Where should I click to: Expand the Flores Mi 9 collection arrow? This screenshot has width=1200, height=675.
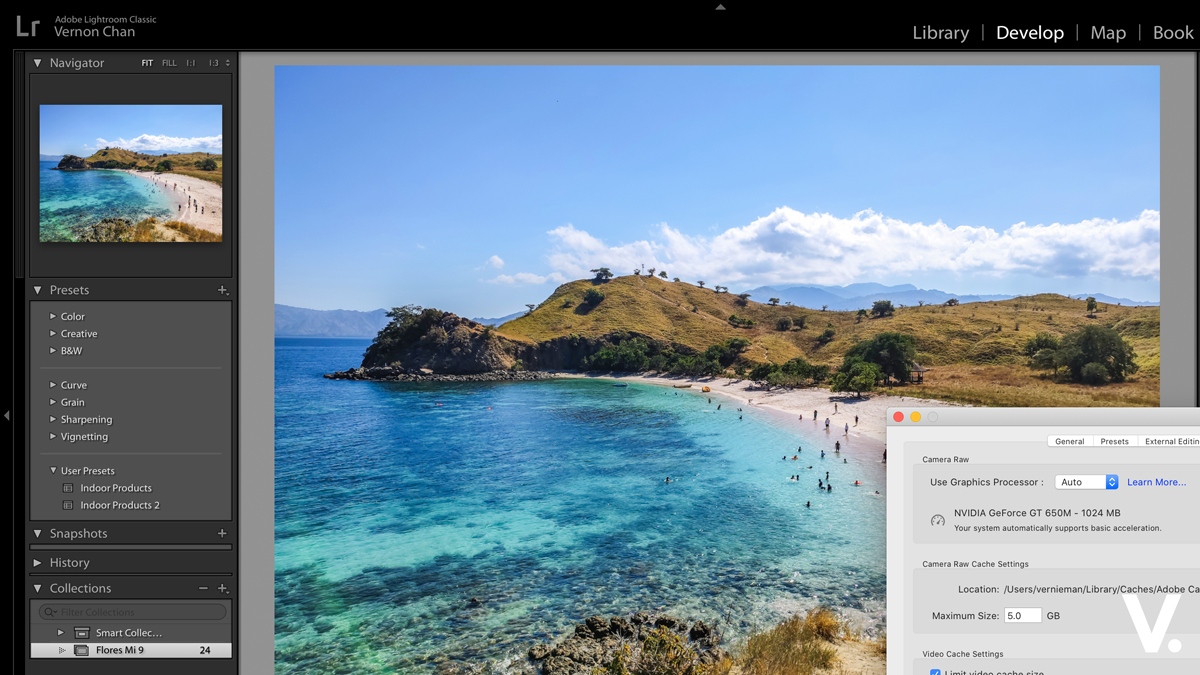[x=62, y=650]
